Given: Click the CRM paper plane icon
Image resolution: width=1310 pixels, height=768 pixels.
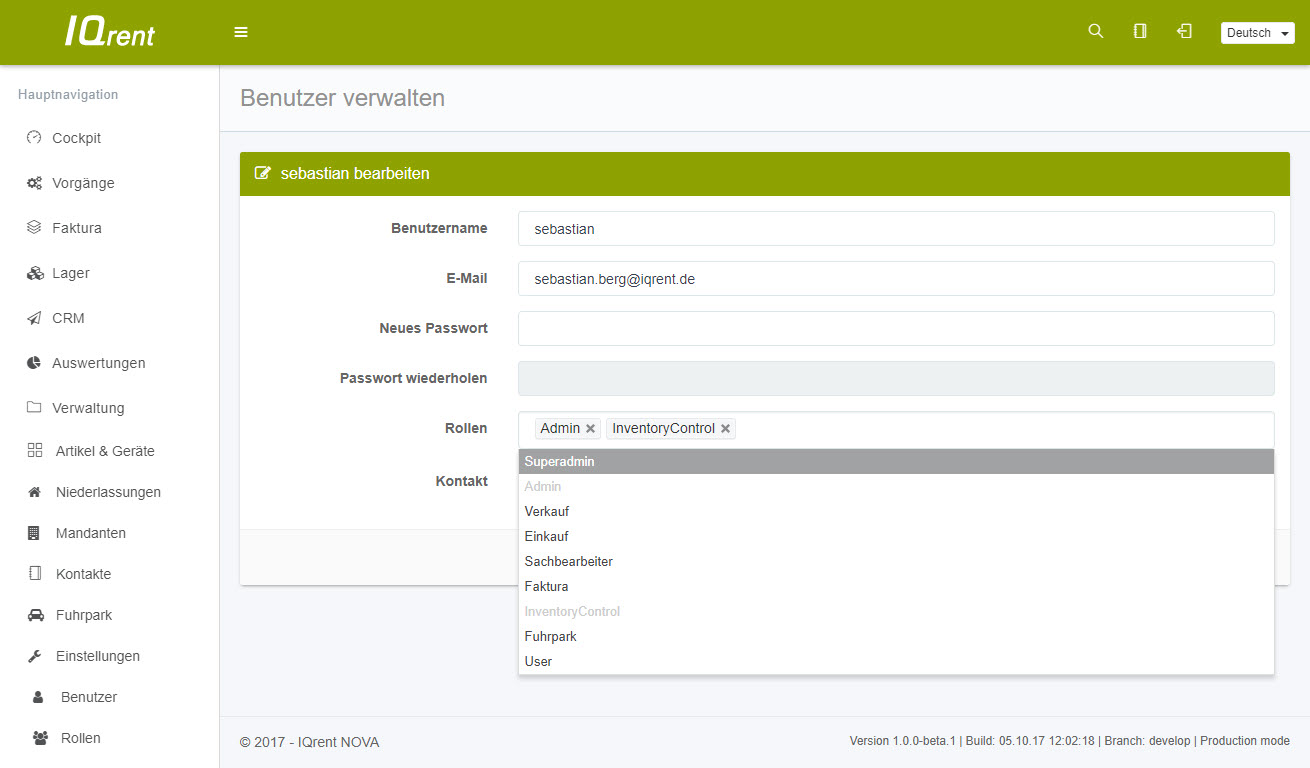Looking at the screenshot, I should tap(34, 318).
